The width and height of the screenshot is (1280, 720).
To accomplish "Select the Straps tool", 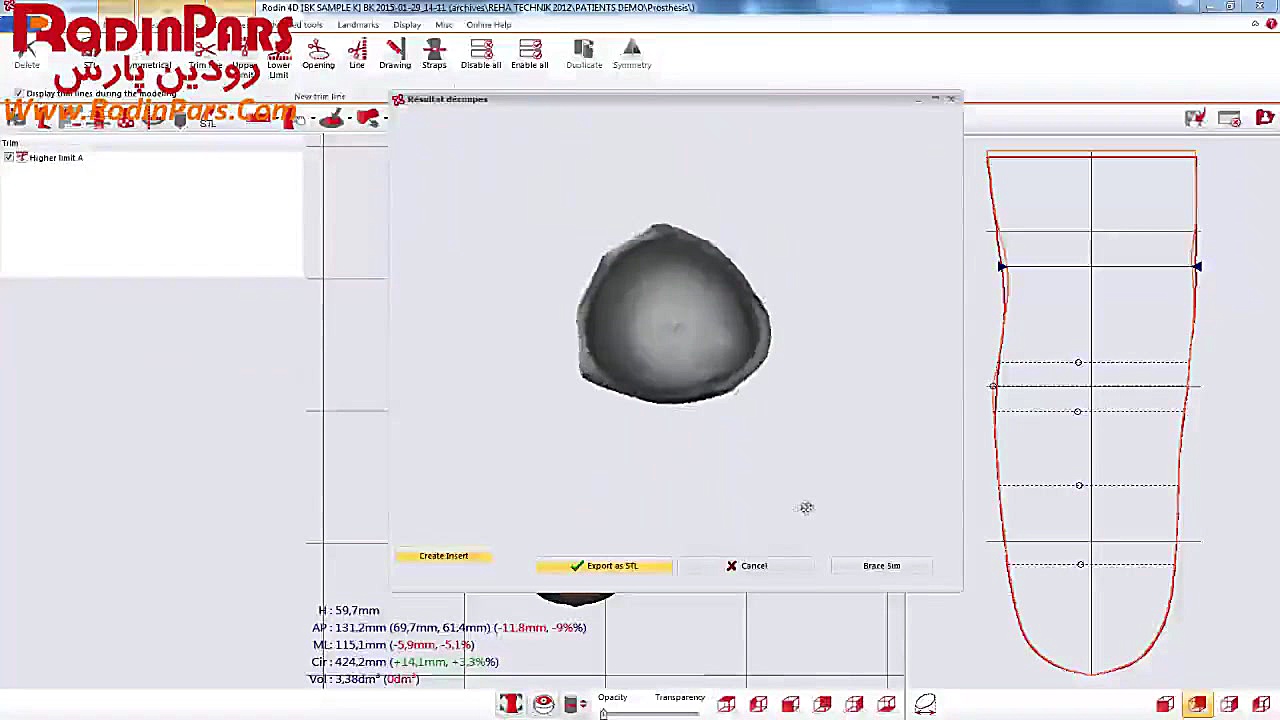I will tap(433, 50).
